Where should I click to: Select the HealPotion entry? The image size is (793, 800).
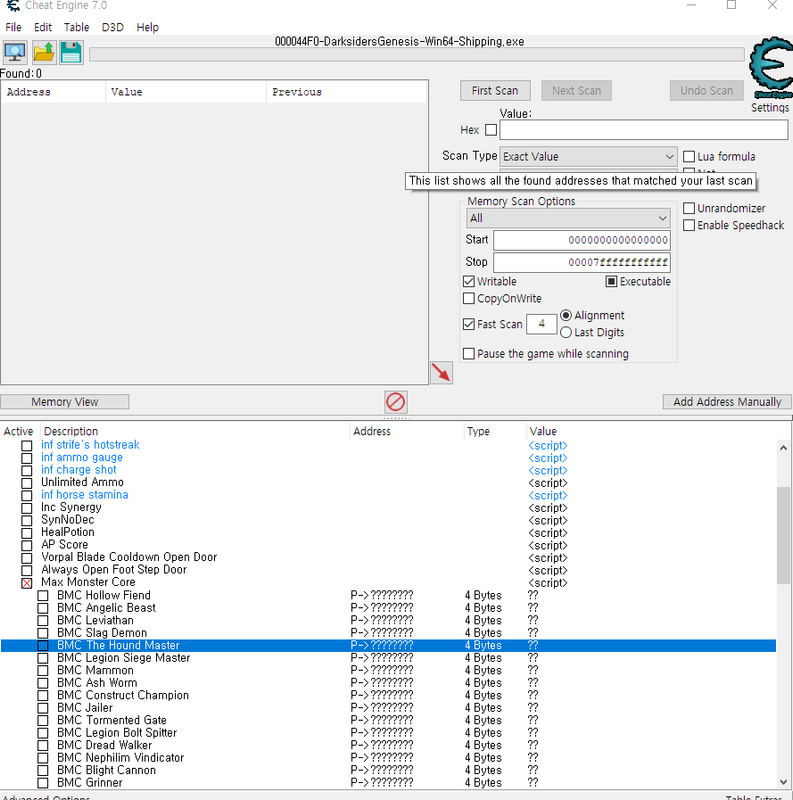(68, 532)
